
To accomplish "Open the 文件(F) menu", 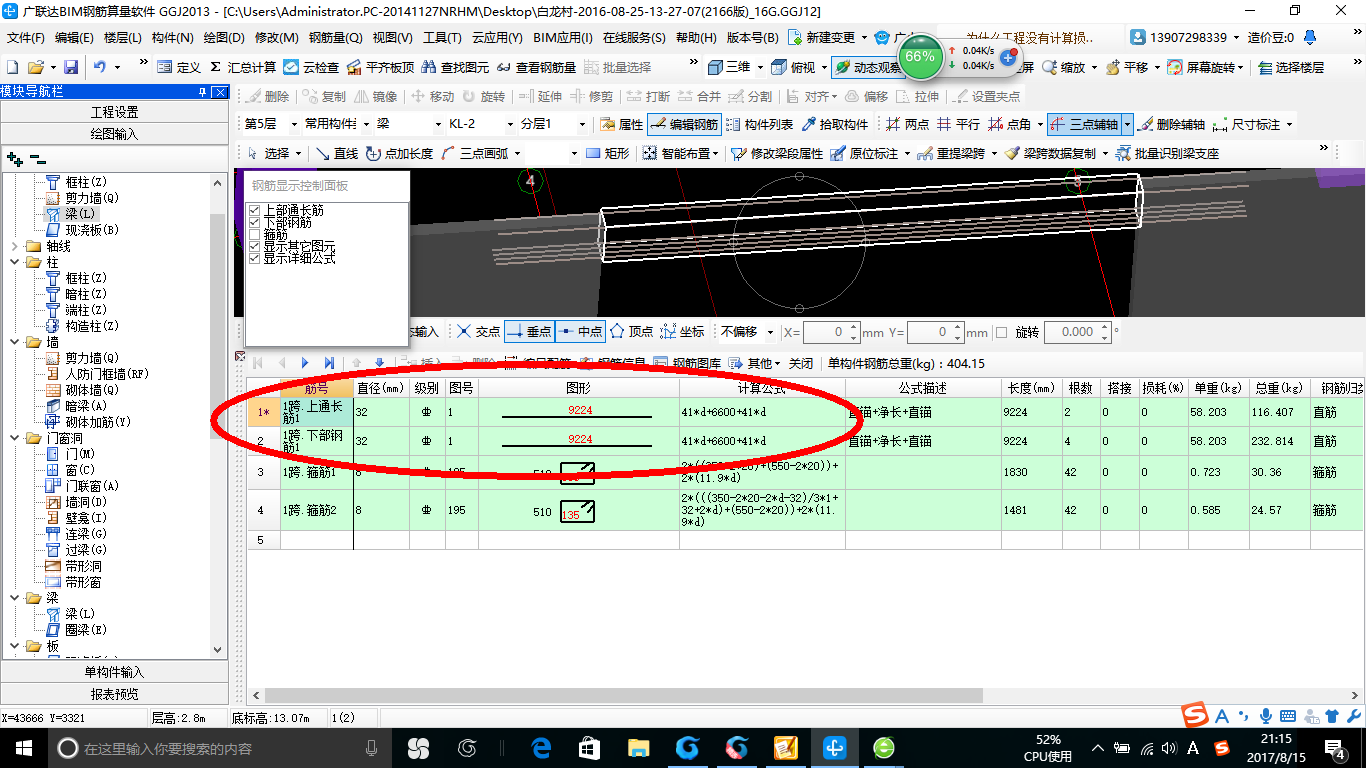I will point(26,37).
